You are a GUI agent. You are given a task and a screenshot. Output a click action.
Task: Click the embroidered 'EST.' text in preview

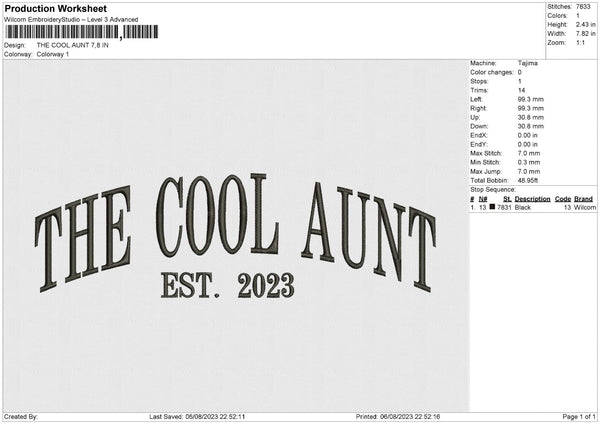tap(190, 285)
